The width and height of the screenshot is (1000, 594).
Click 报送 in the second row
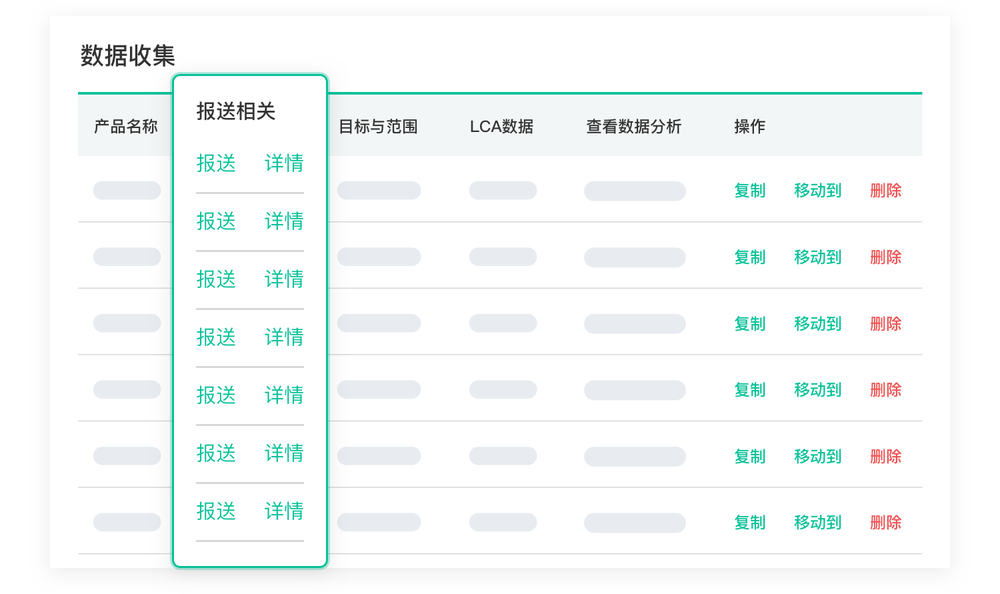[216, 221]
